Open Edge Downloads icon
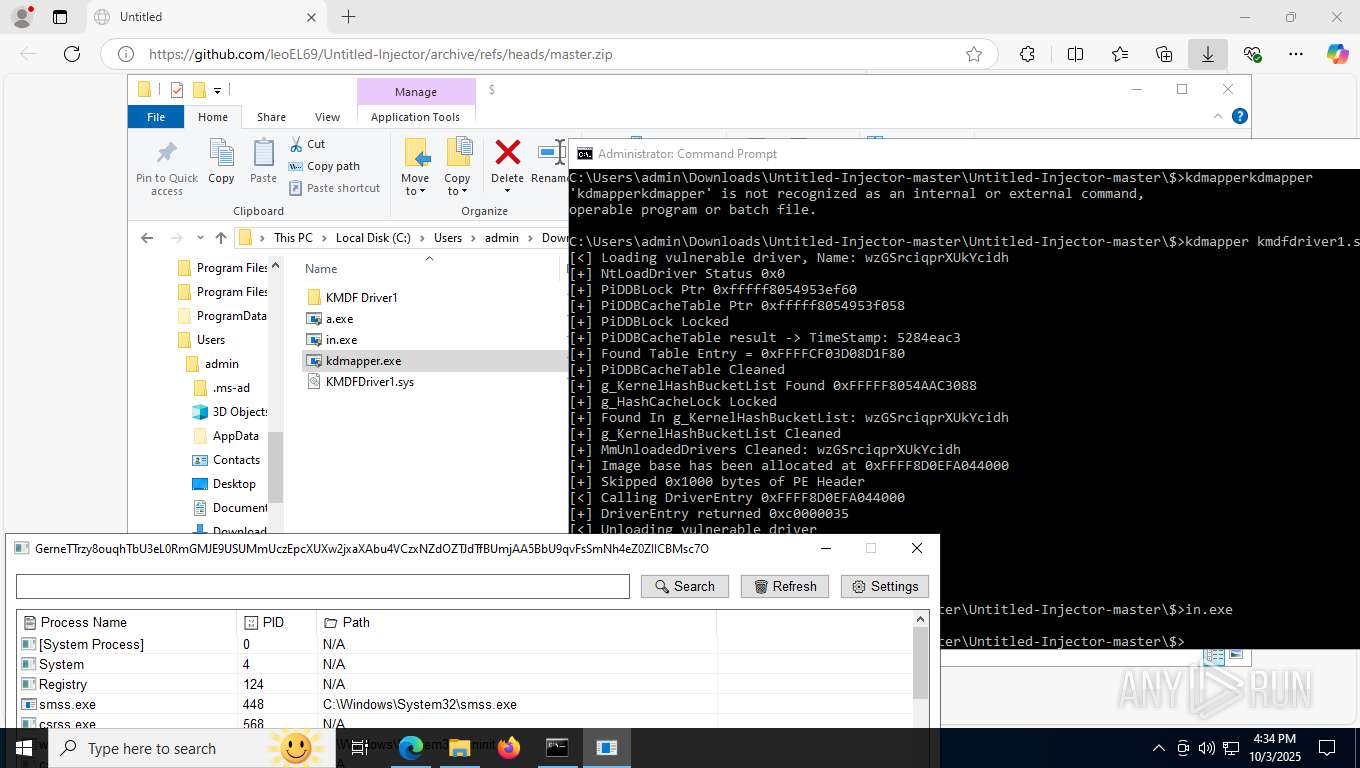1360x768 pixels. (x=1207, y=54)
